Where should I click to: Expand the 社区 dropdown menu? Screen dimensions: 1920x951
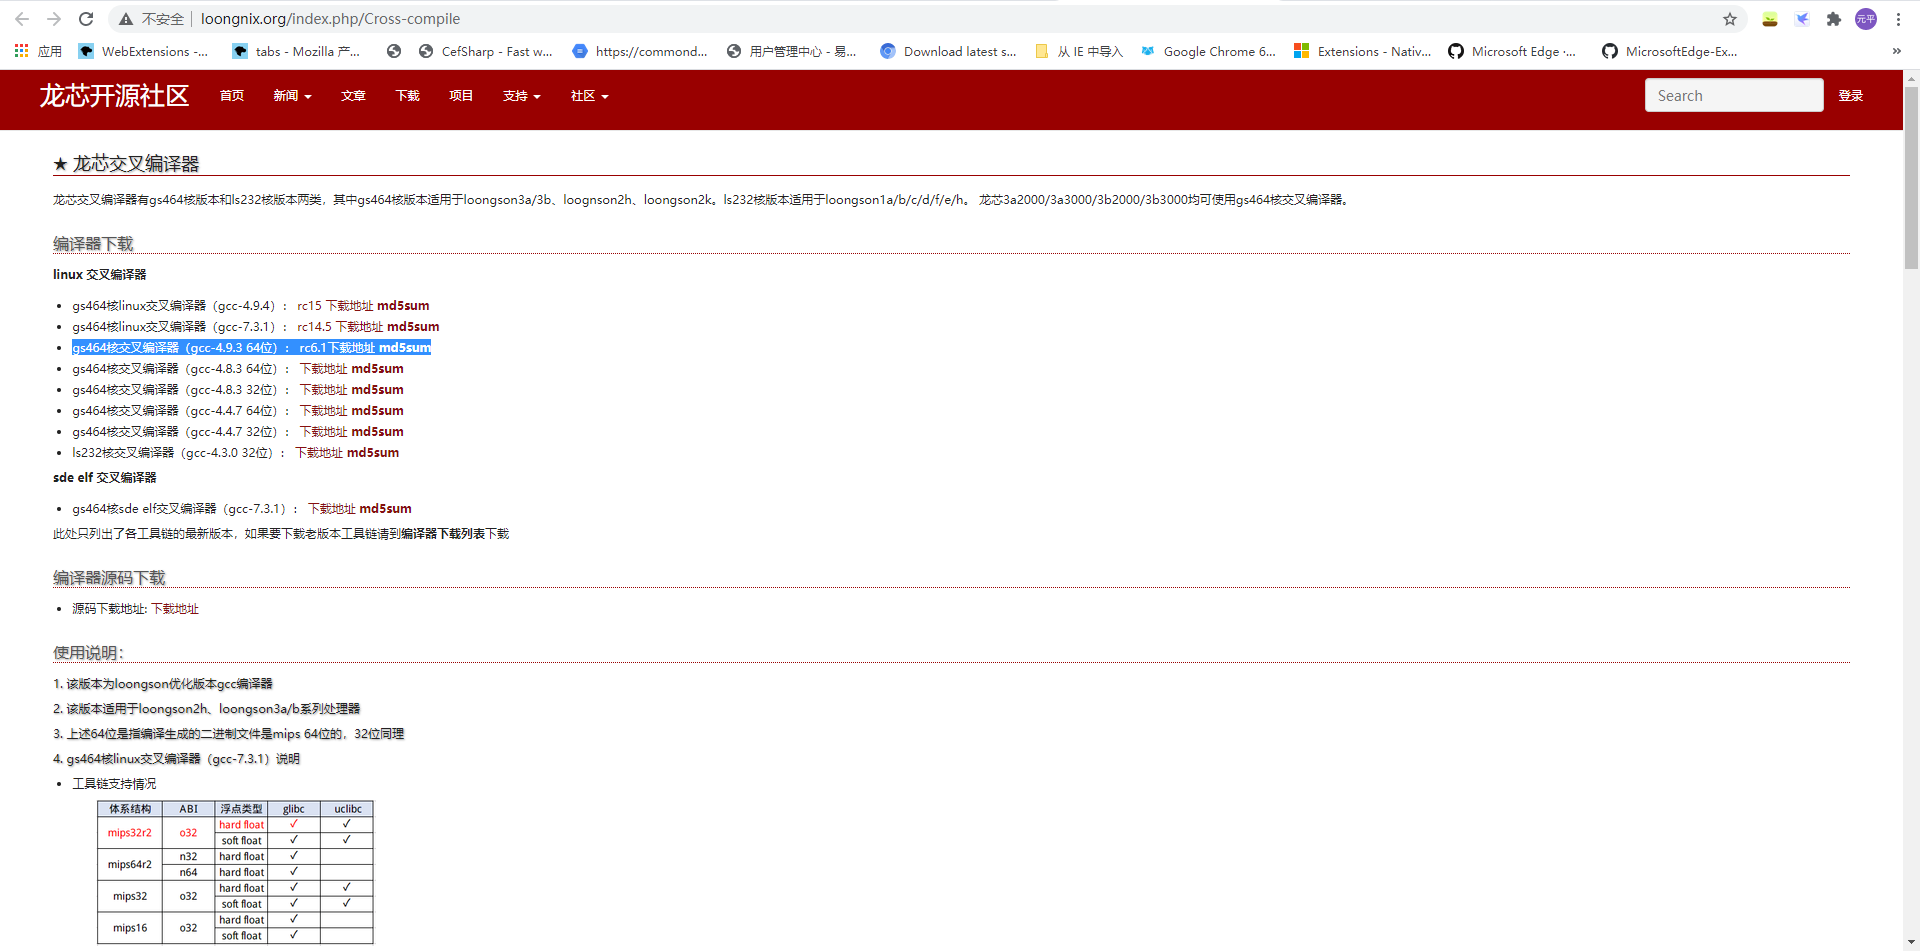coord(589,96)
